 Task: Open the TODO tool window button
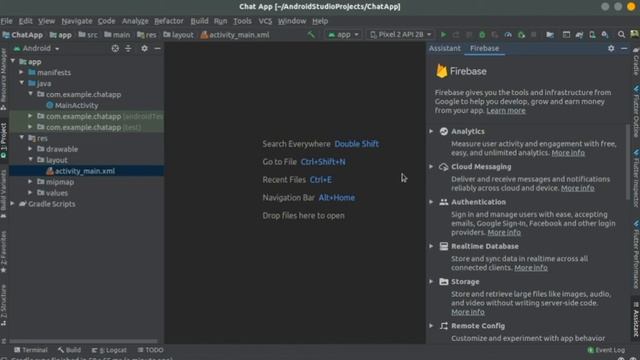[x=150, y=350]
